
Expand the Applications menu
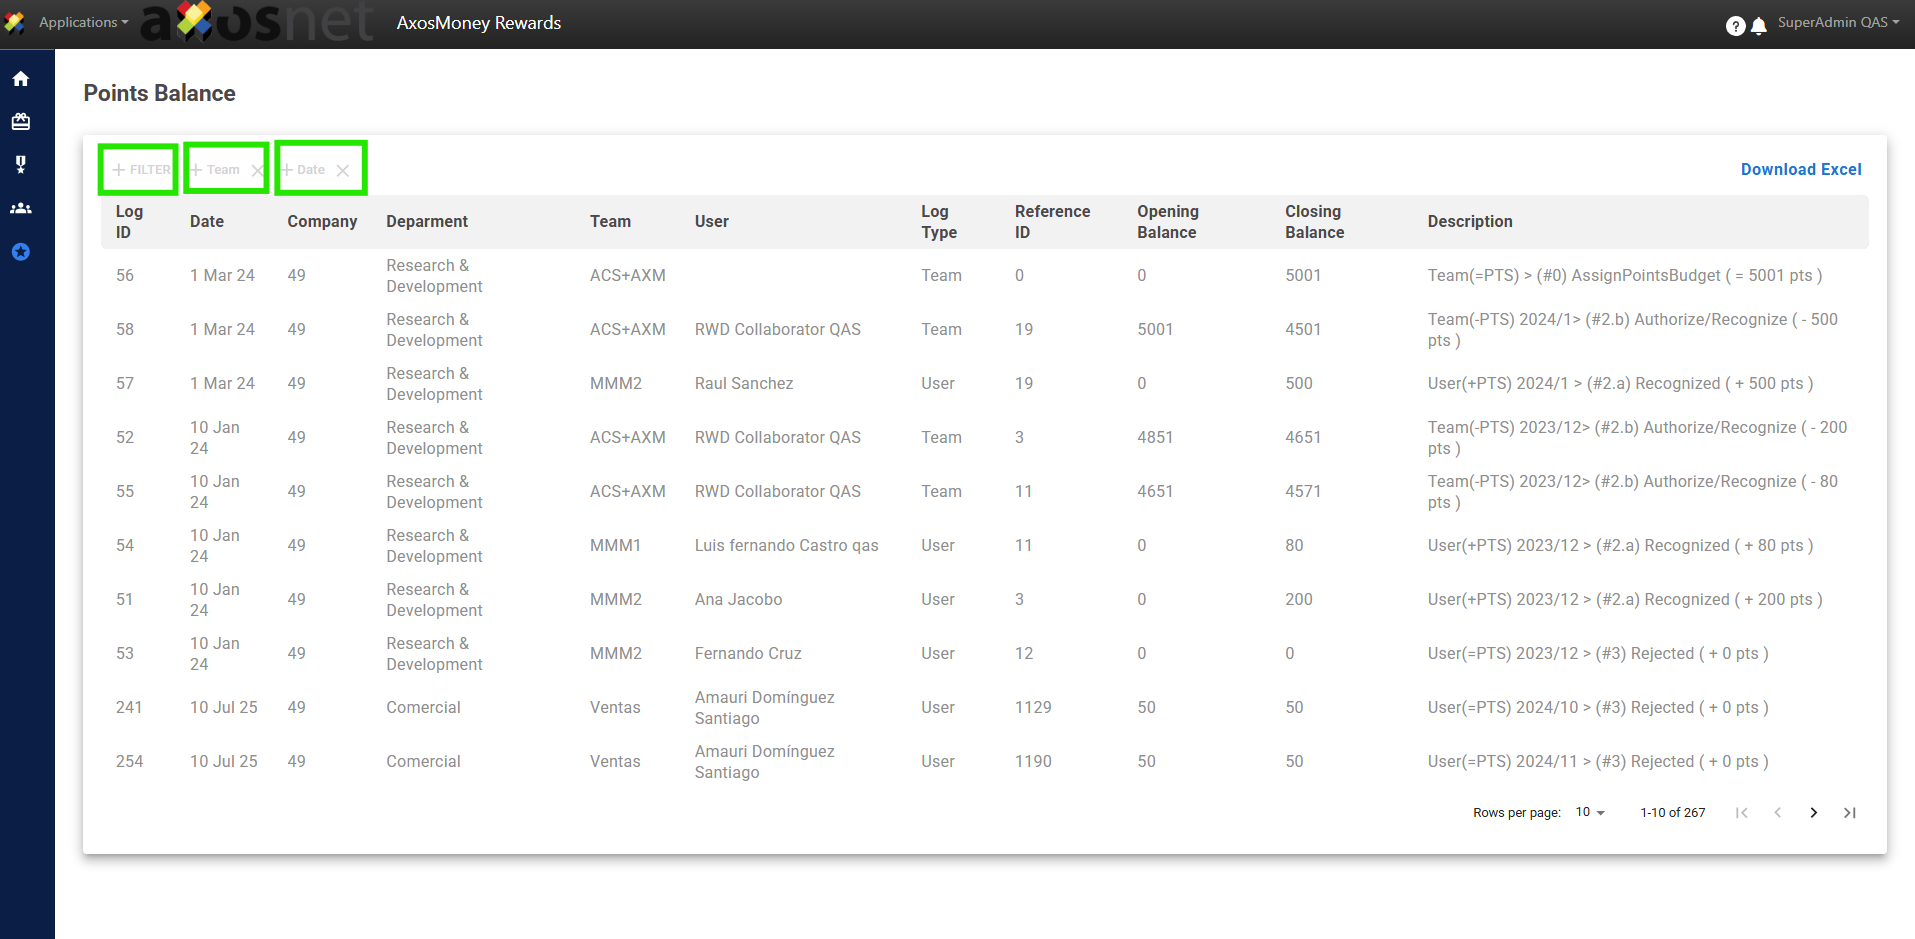click(x=83, y=22)
